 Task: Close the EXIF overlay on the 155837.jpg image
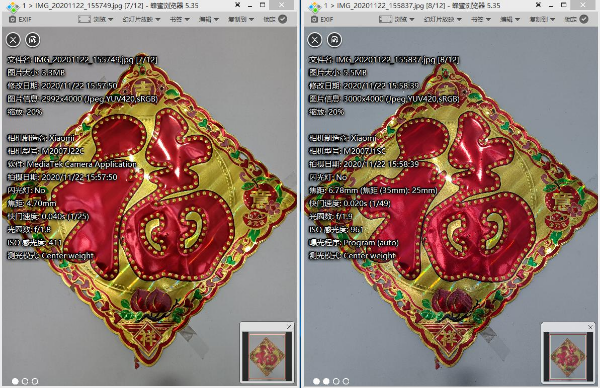click(x=315, y=40)
